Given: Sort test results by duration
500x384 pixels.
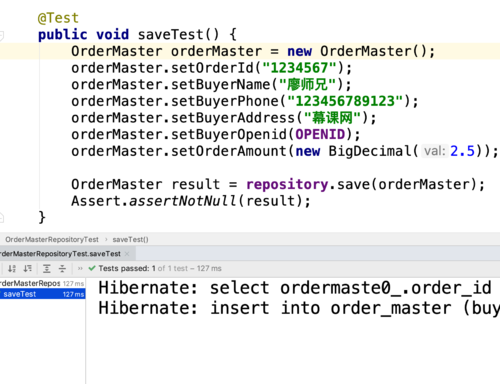Looking at the screenshot, I should pos(28,269).
